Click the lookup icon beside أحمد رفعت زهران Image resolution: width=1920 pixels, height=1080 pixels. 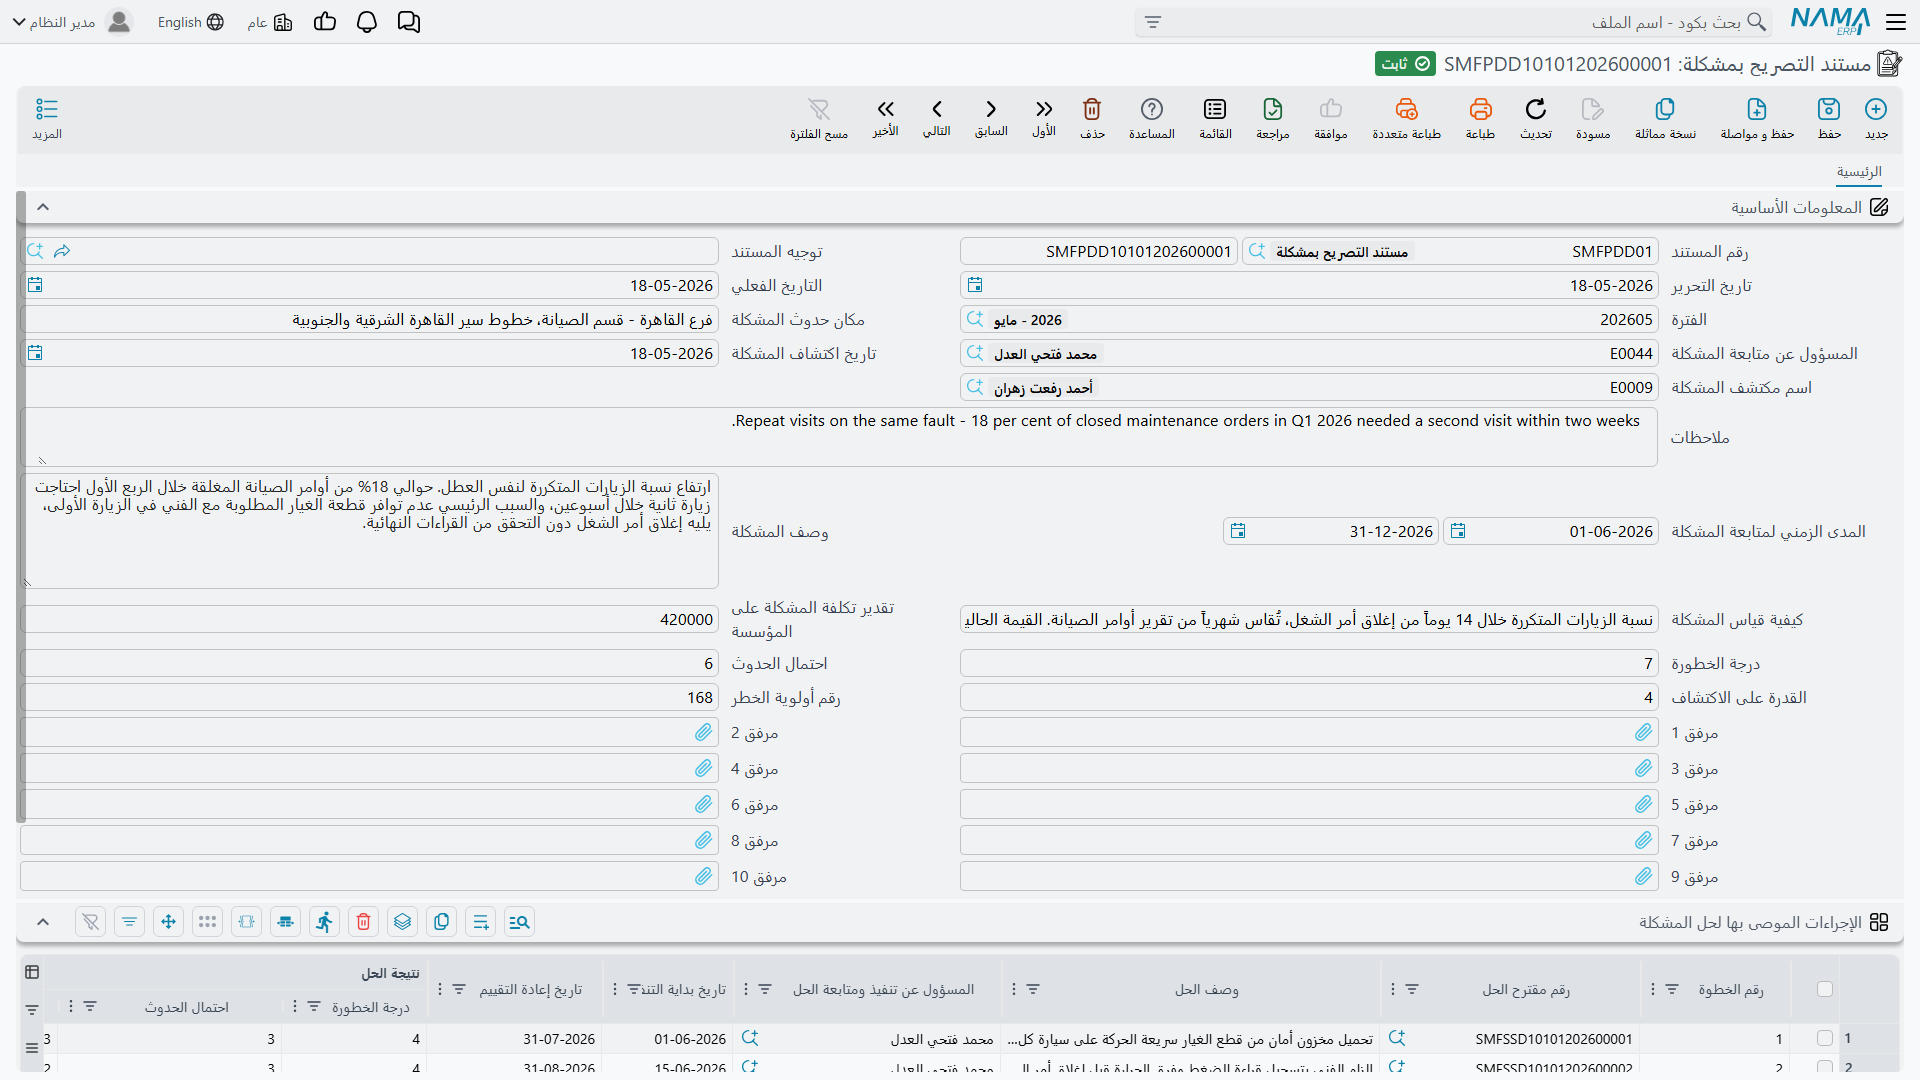pos(975,387)
